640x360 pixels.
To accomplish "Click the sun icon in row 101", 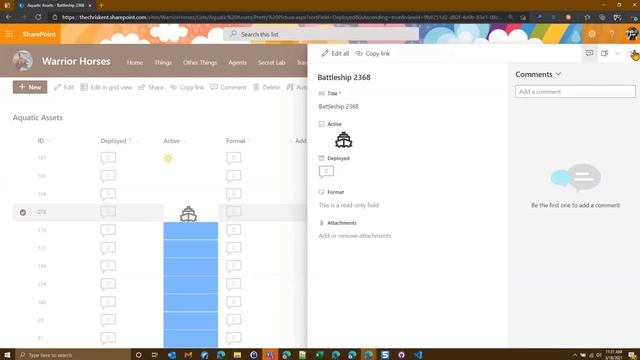I will pos(168,158).
